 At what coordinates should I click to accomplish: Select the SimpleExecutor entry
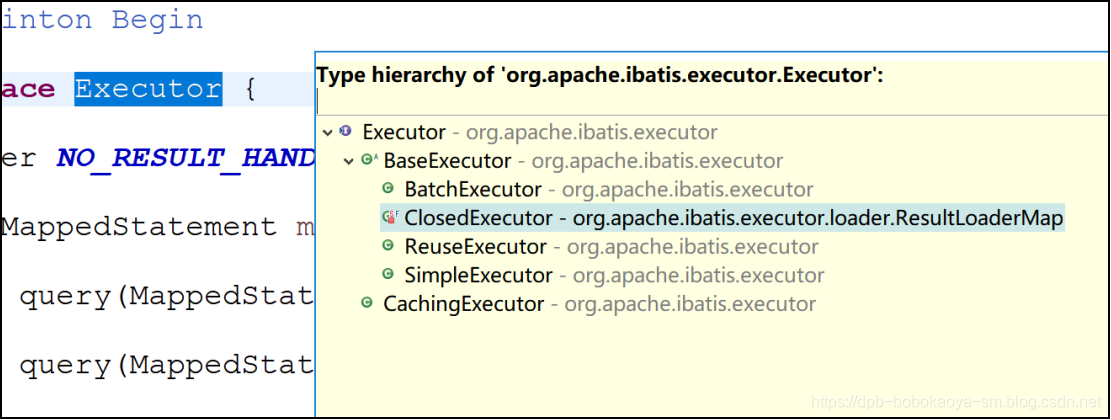tap(614, 276)
